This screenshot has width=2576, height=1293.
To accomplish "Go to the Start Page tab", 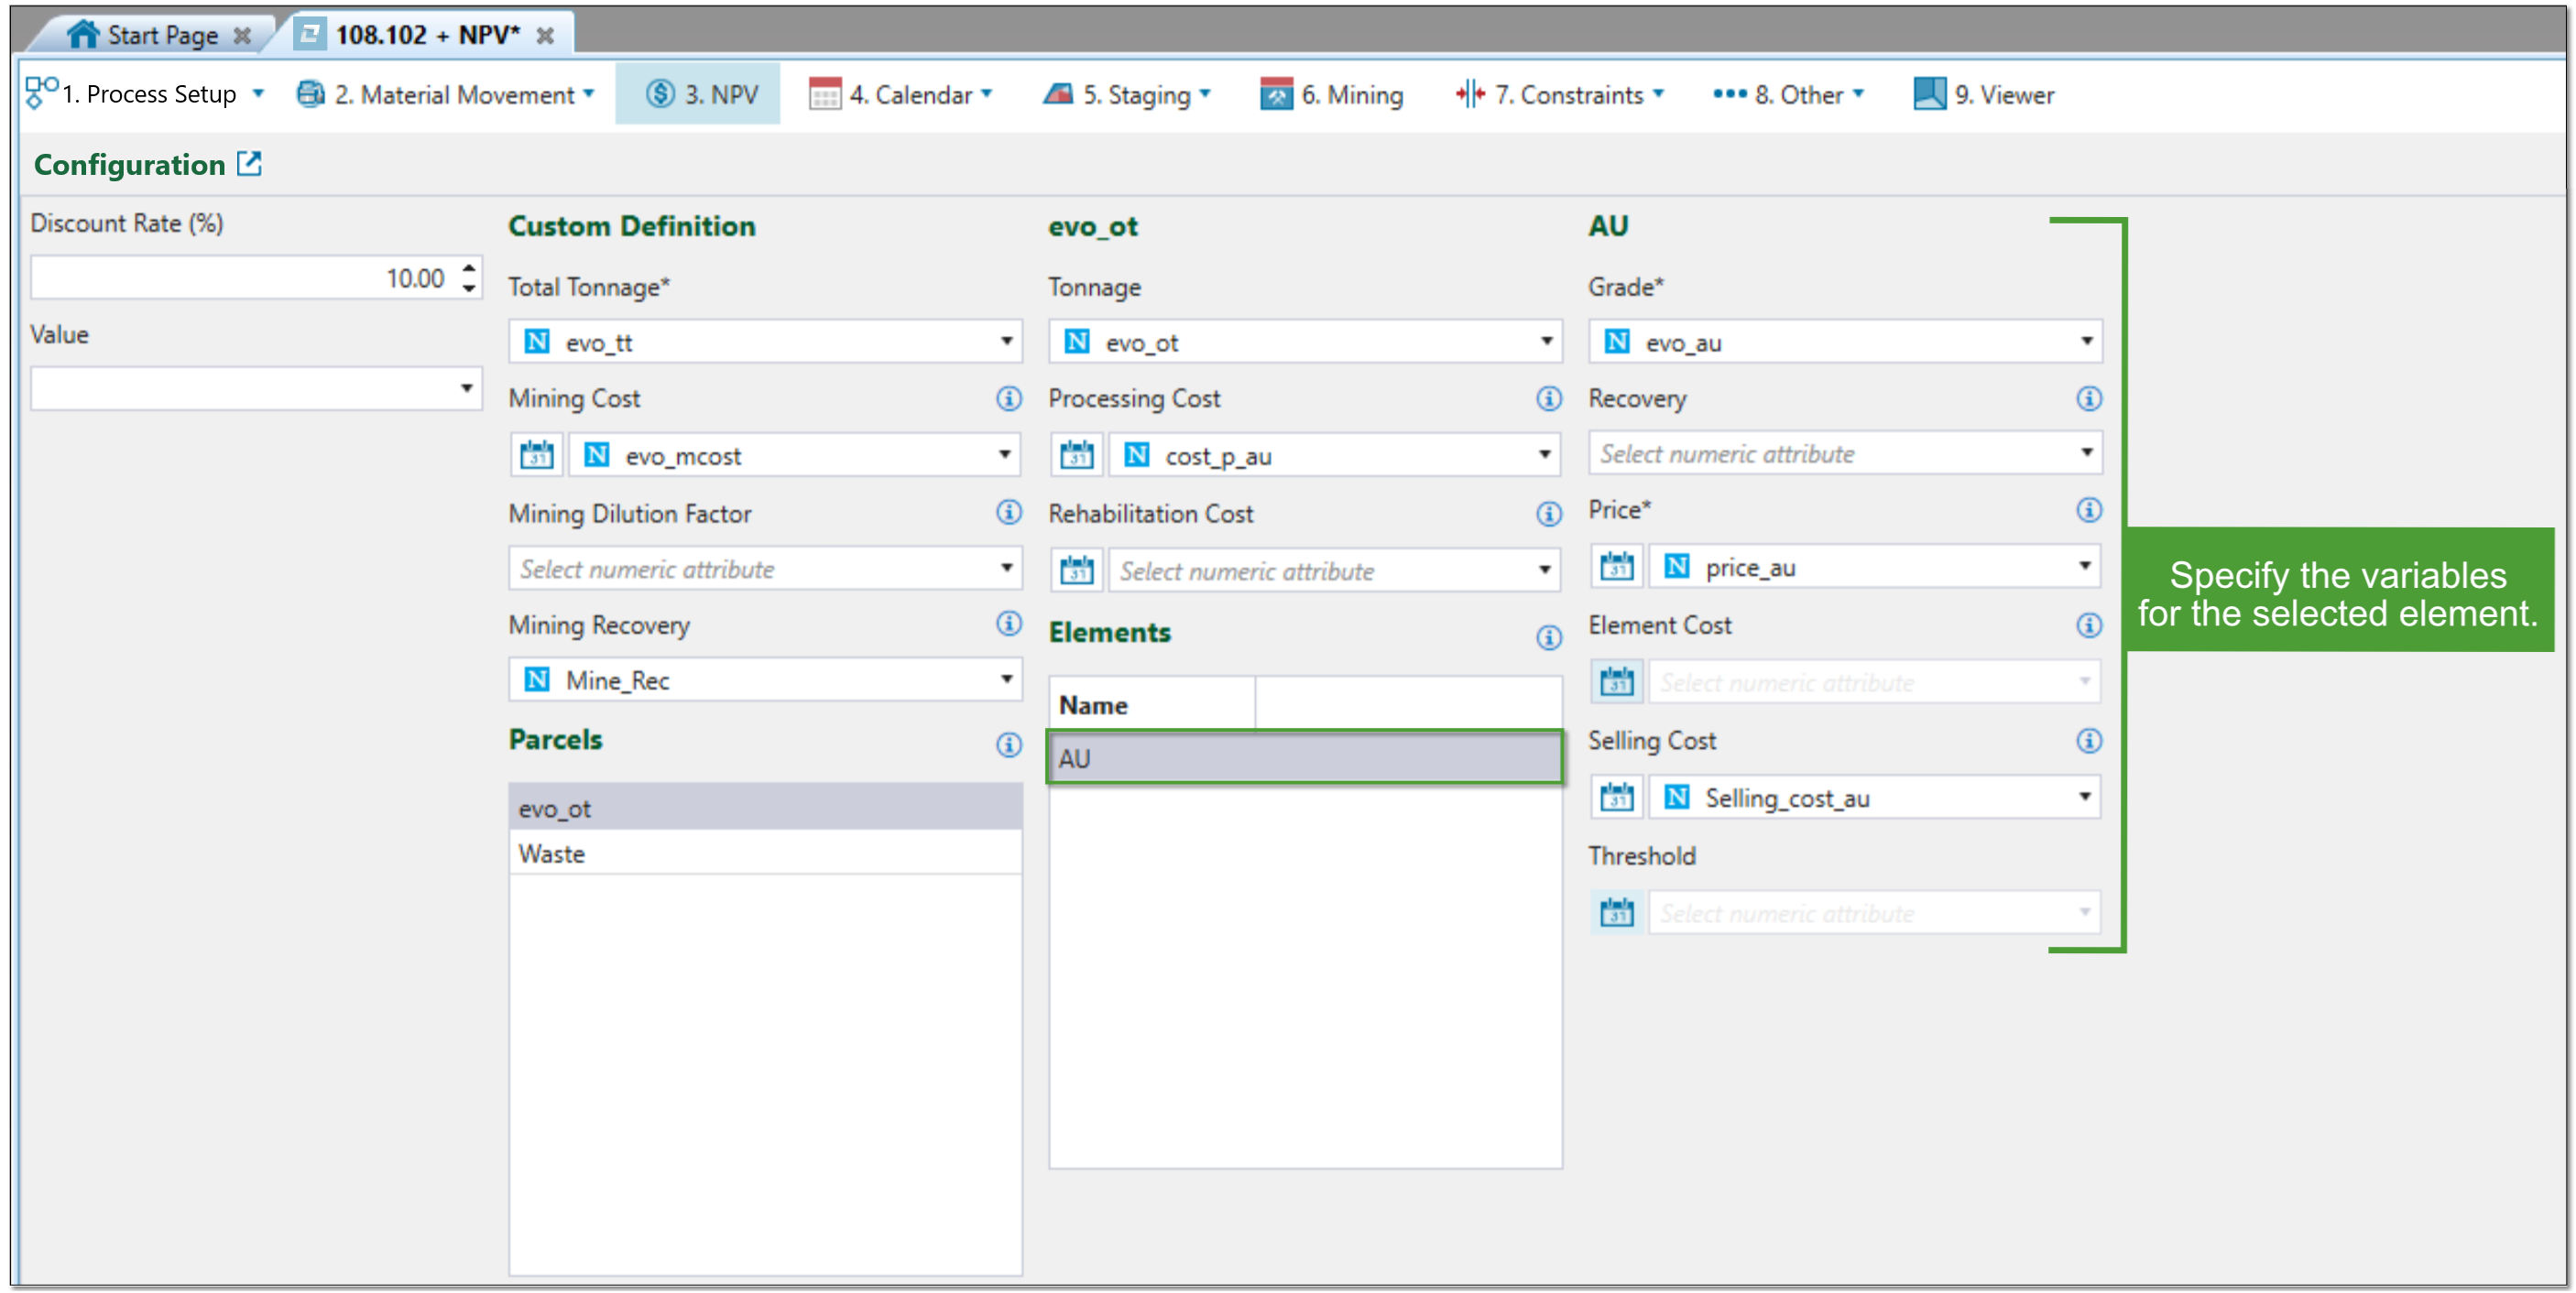I will pos(148,35).
